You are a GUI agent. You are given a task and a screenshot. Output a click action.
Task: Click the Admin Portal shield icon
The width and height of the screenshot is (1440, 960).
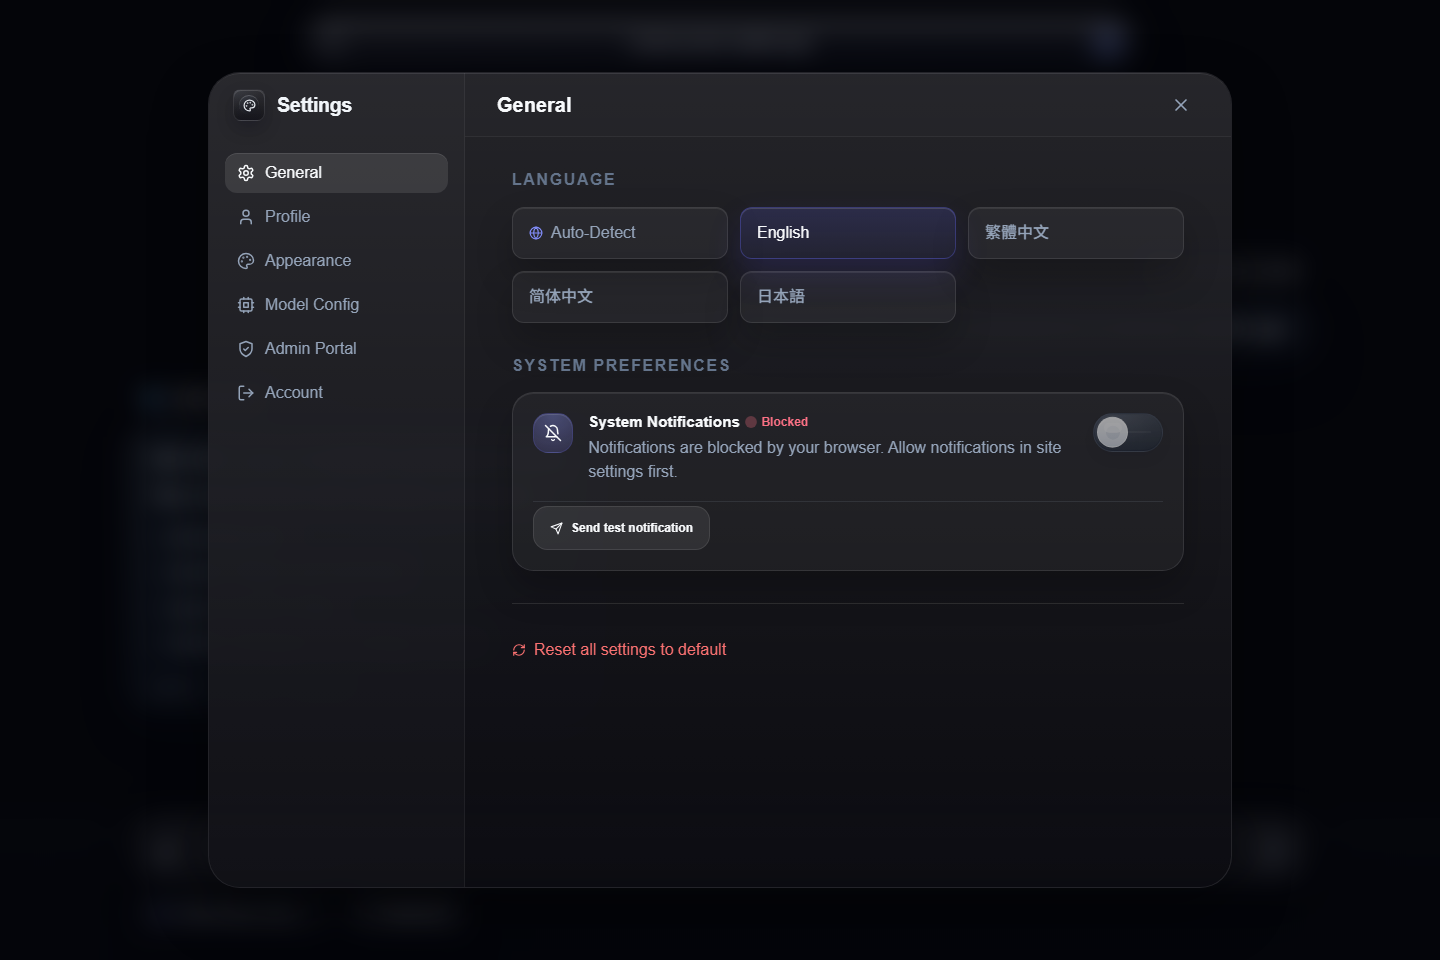[x=246, y=349]
